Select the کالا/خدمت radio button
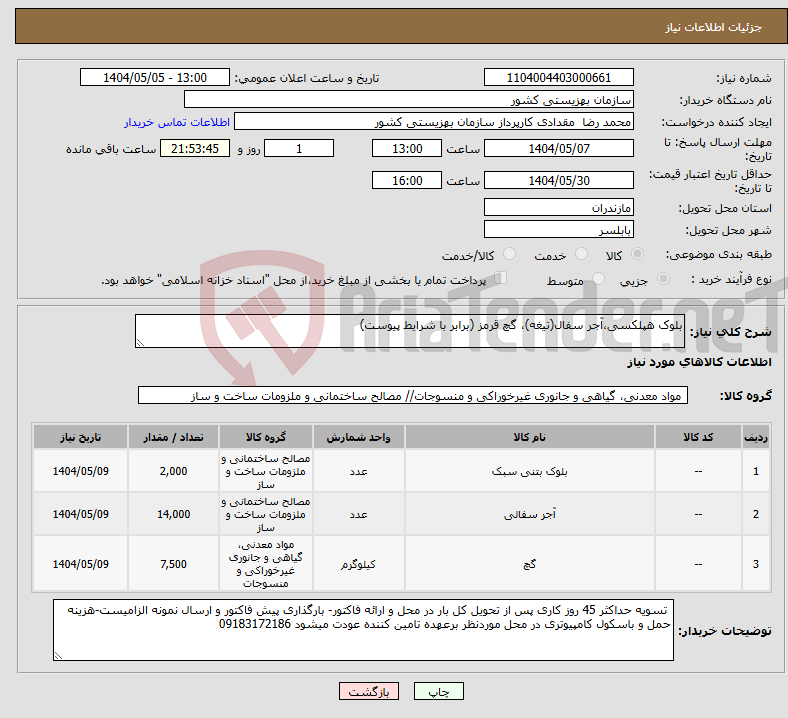The height and width of the screenshot is (718, 788). tap(509, 254)
